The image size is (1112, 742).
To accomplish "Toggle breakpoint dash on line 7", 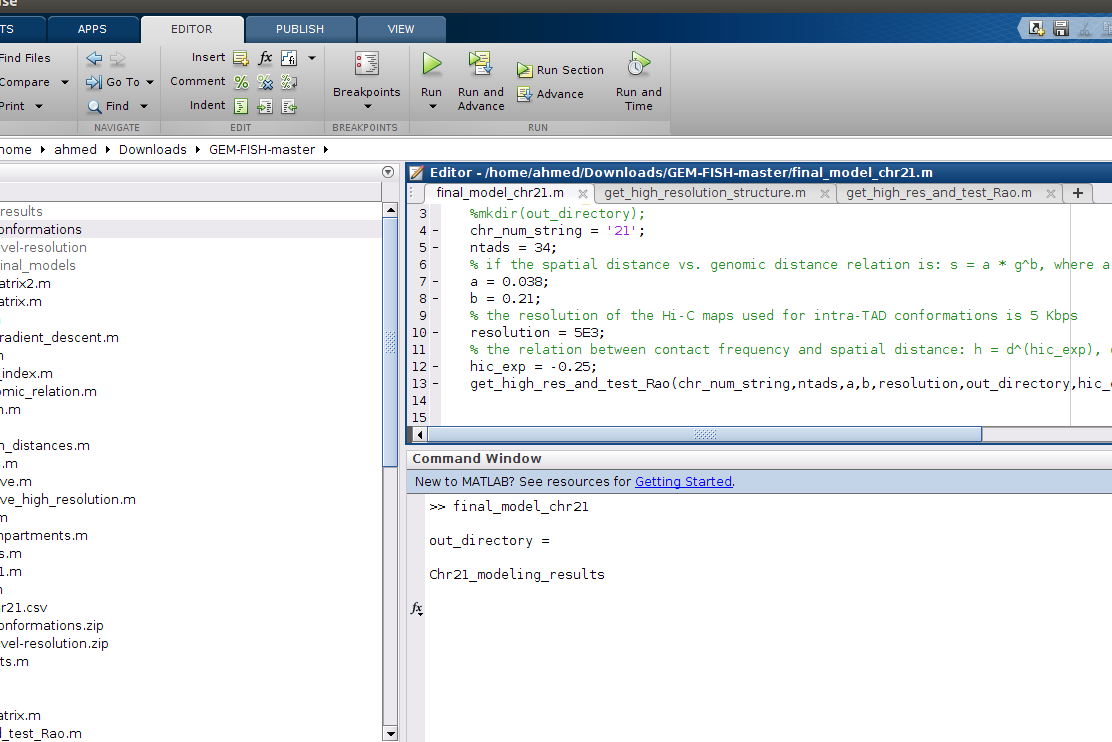I will tap(435, 282).
